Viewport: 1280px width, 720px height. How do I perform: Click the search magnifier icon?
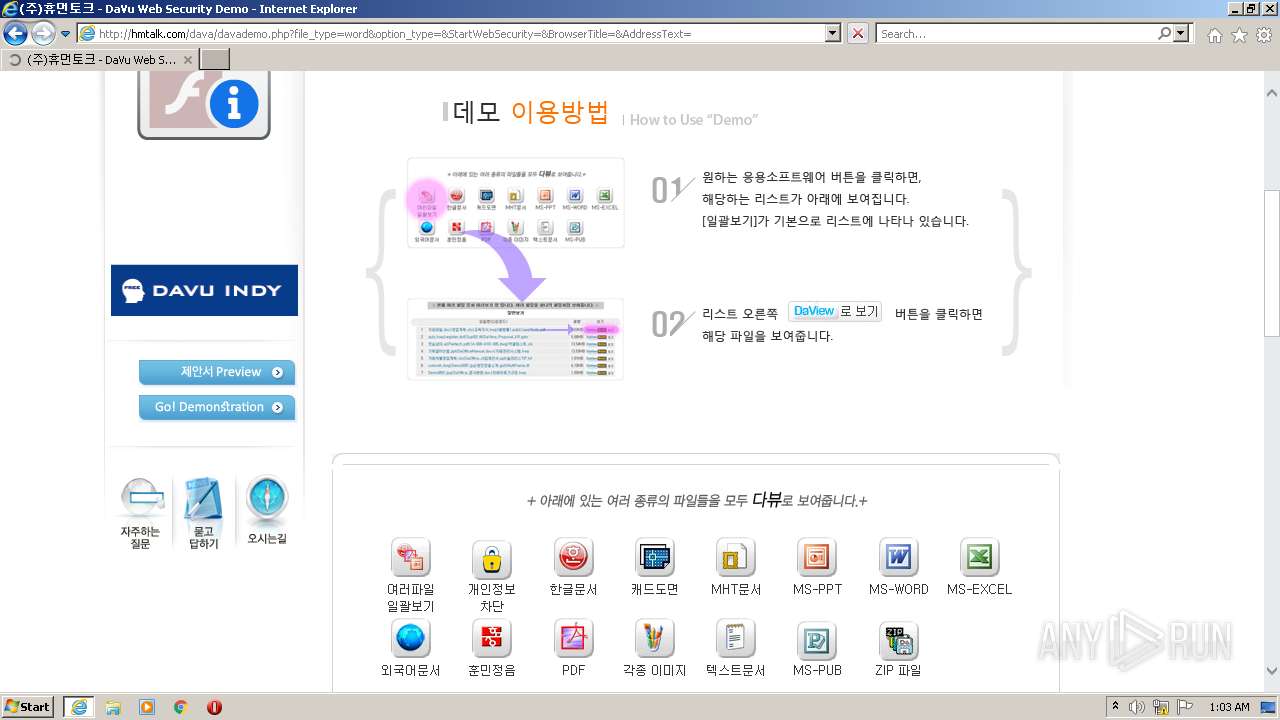point(1164,33)
